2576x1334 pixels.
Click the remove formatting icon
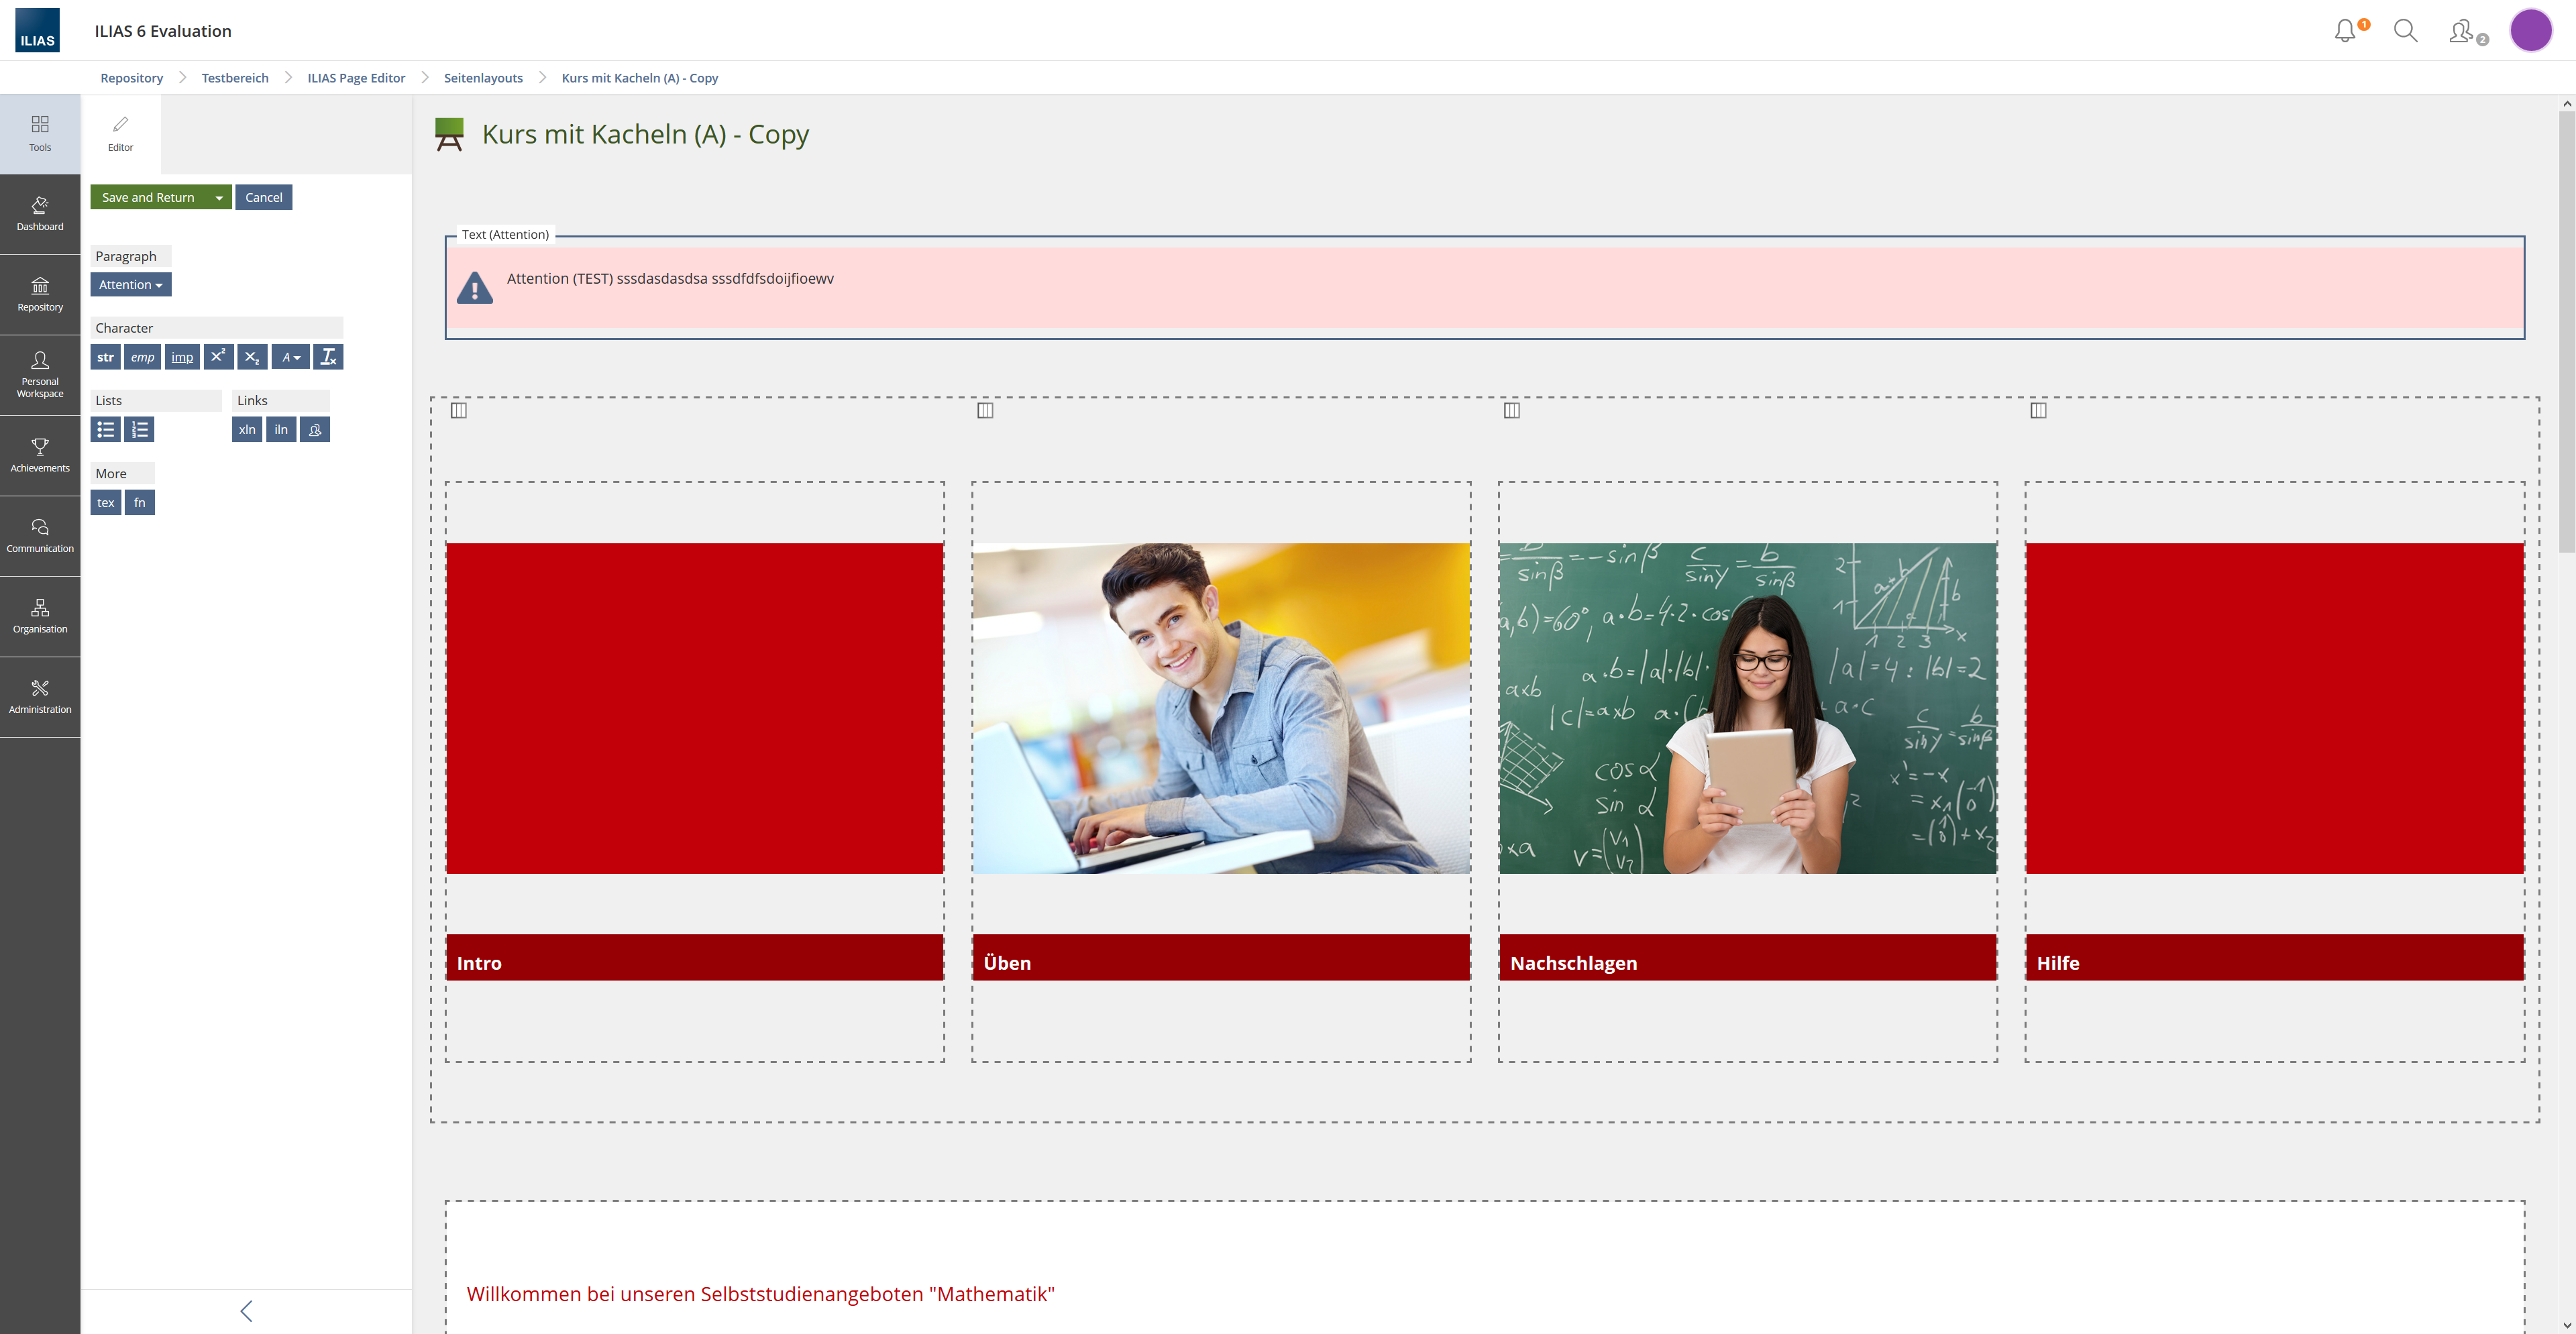tap(328, 357)
